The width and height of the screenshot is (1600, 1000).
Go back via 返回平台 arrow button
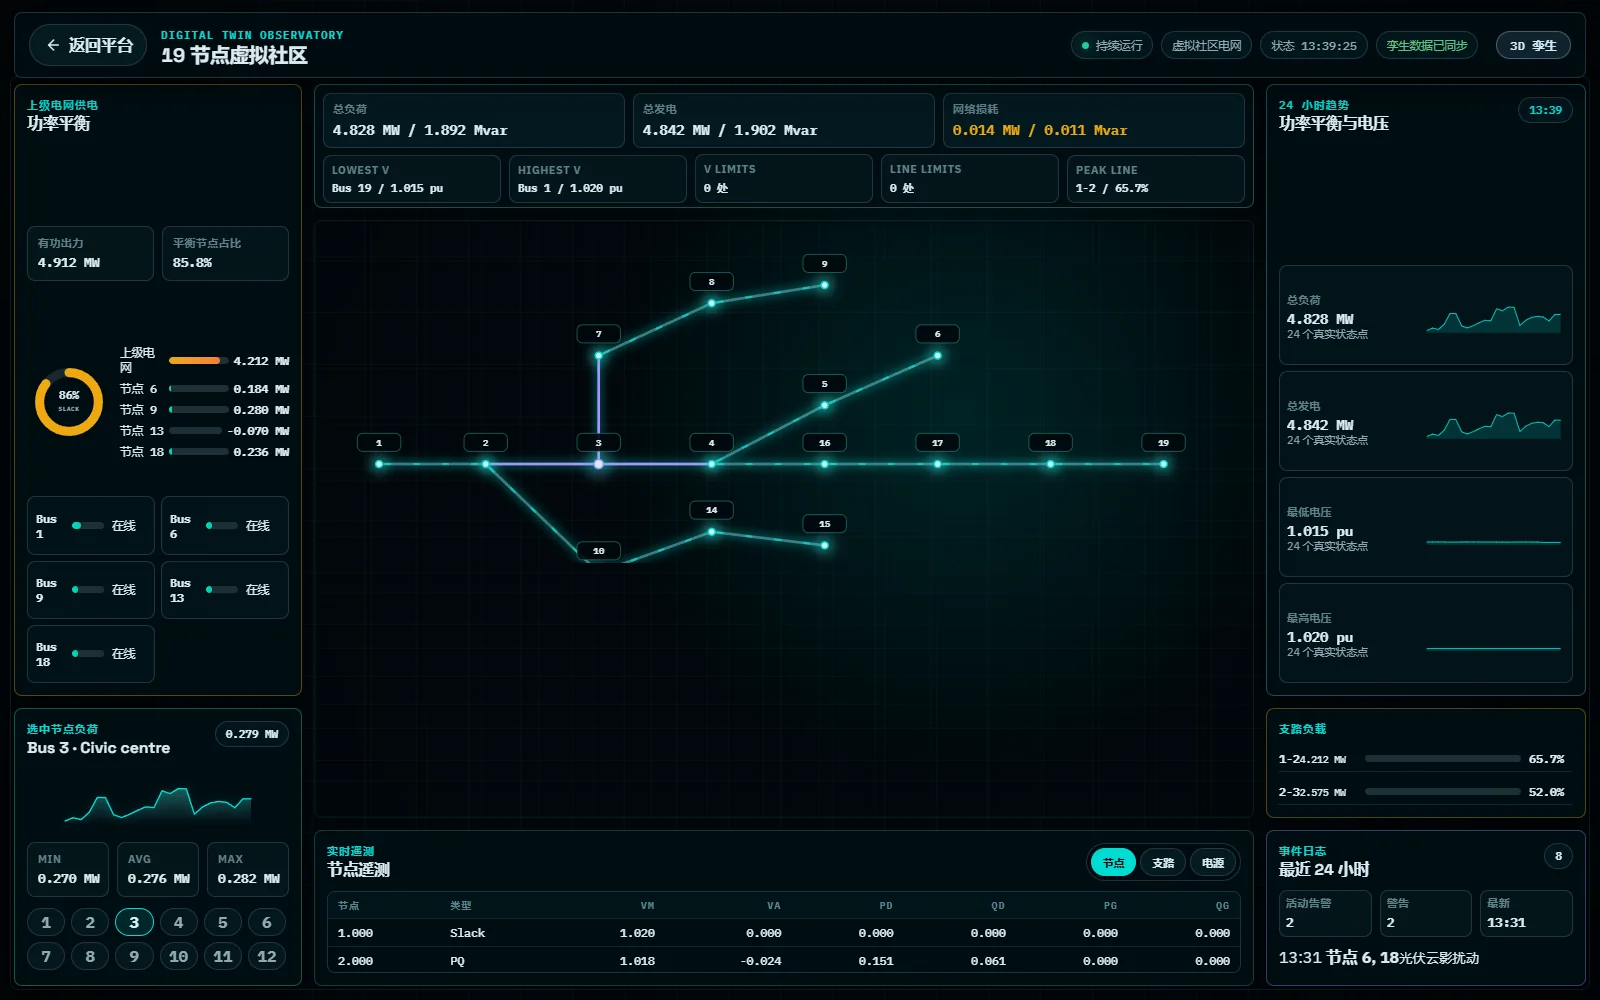click(x=88, y=45)
